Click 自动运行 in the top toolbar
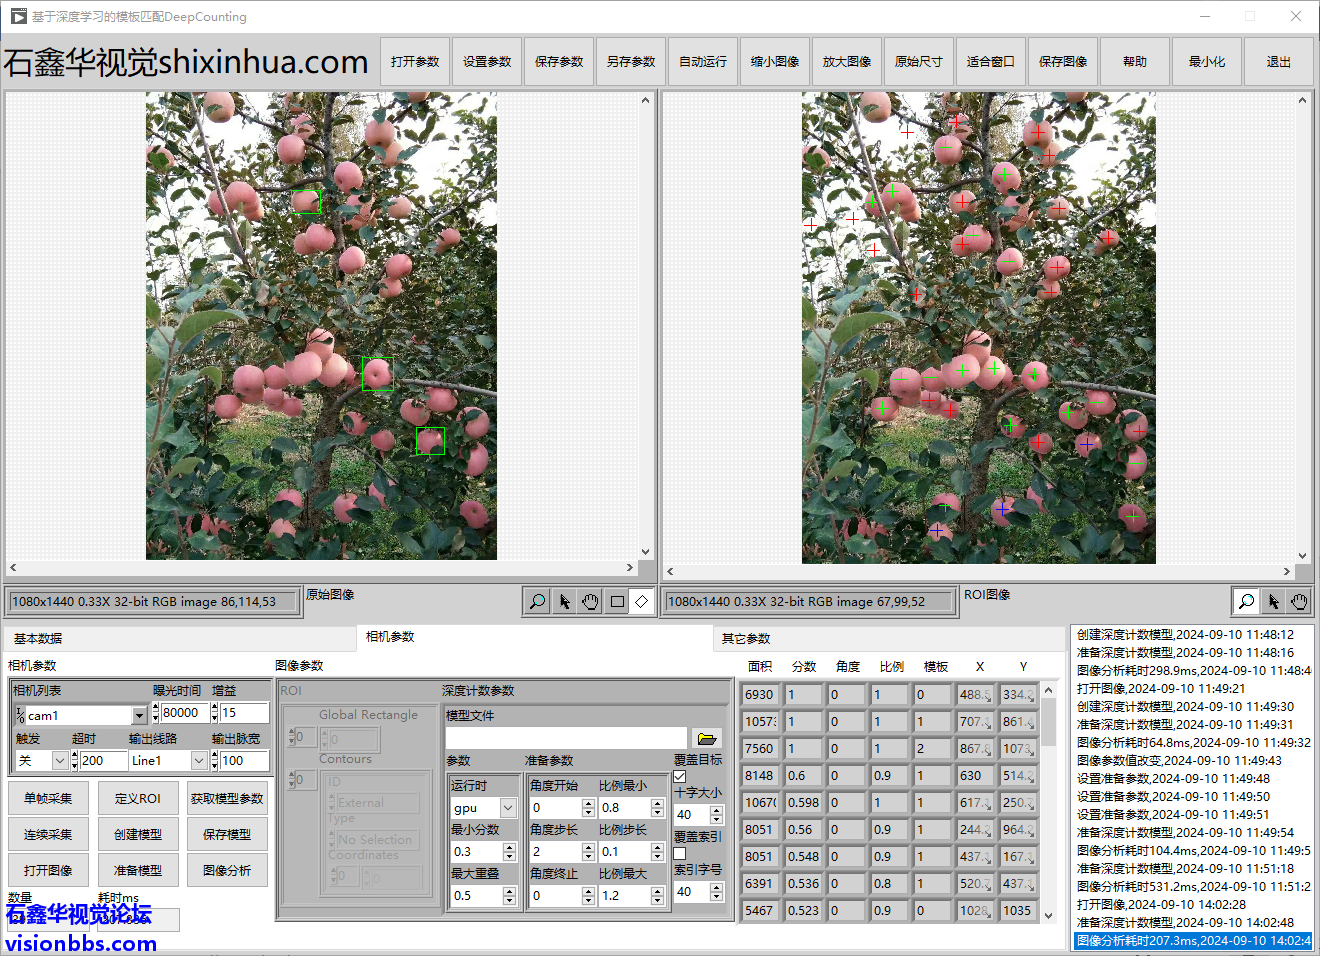Viewport: 1320px width, 956px height. click(x=703, y=62)
